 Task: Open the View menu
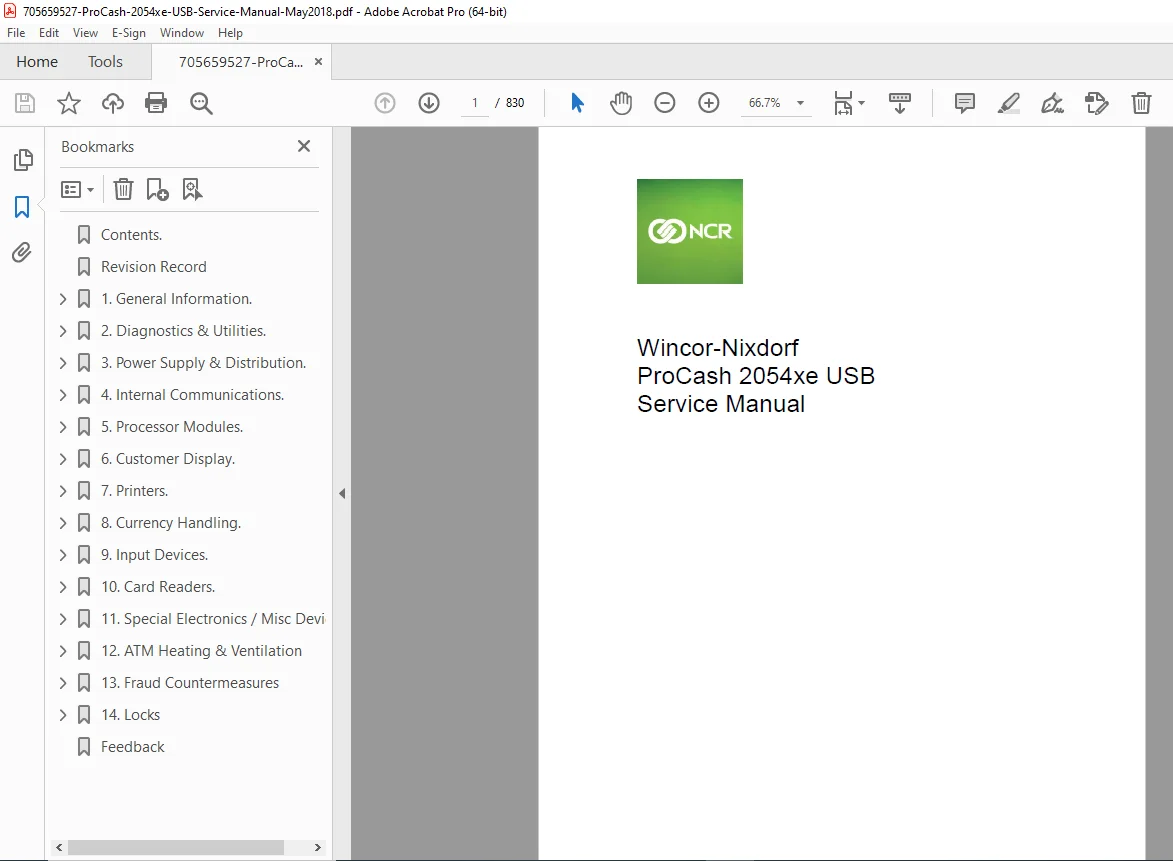(85, 33)
